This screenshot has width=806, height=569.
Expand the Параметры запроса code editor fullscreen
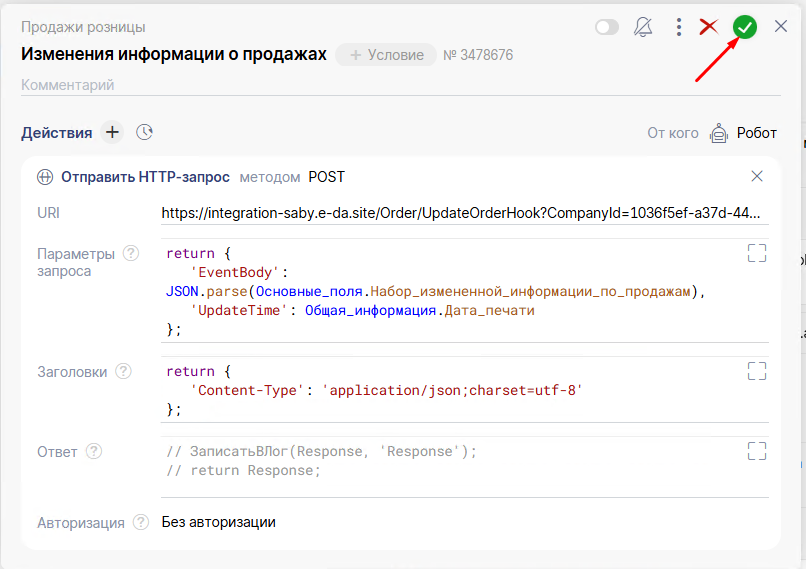pyautogui.click(x=757, y=253)
